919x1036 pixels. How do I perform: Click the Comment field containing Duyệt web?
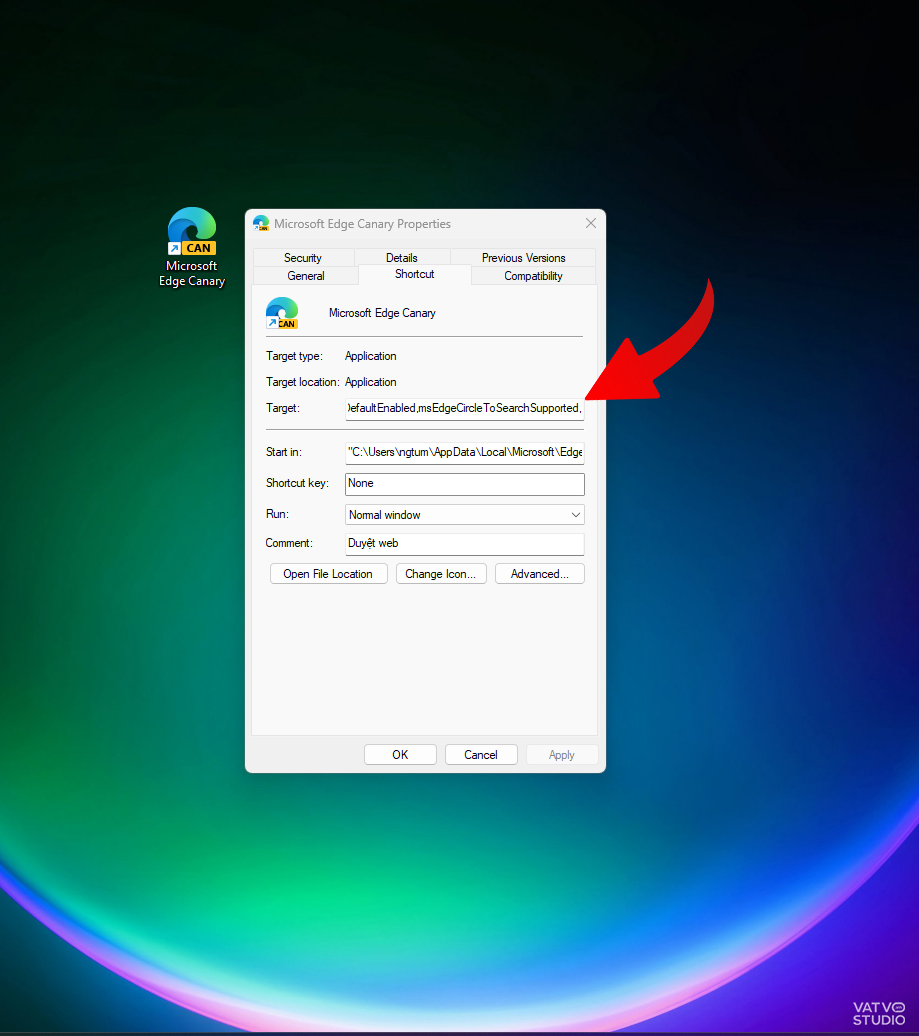click(x=464, y=544)
